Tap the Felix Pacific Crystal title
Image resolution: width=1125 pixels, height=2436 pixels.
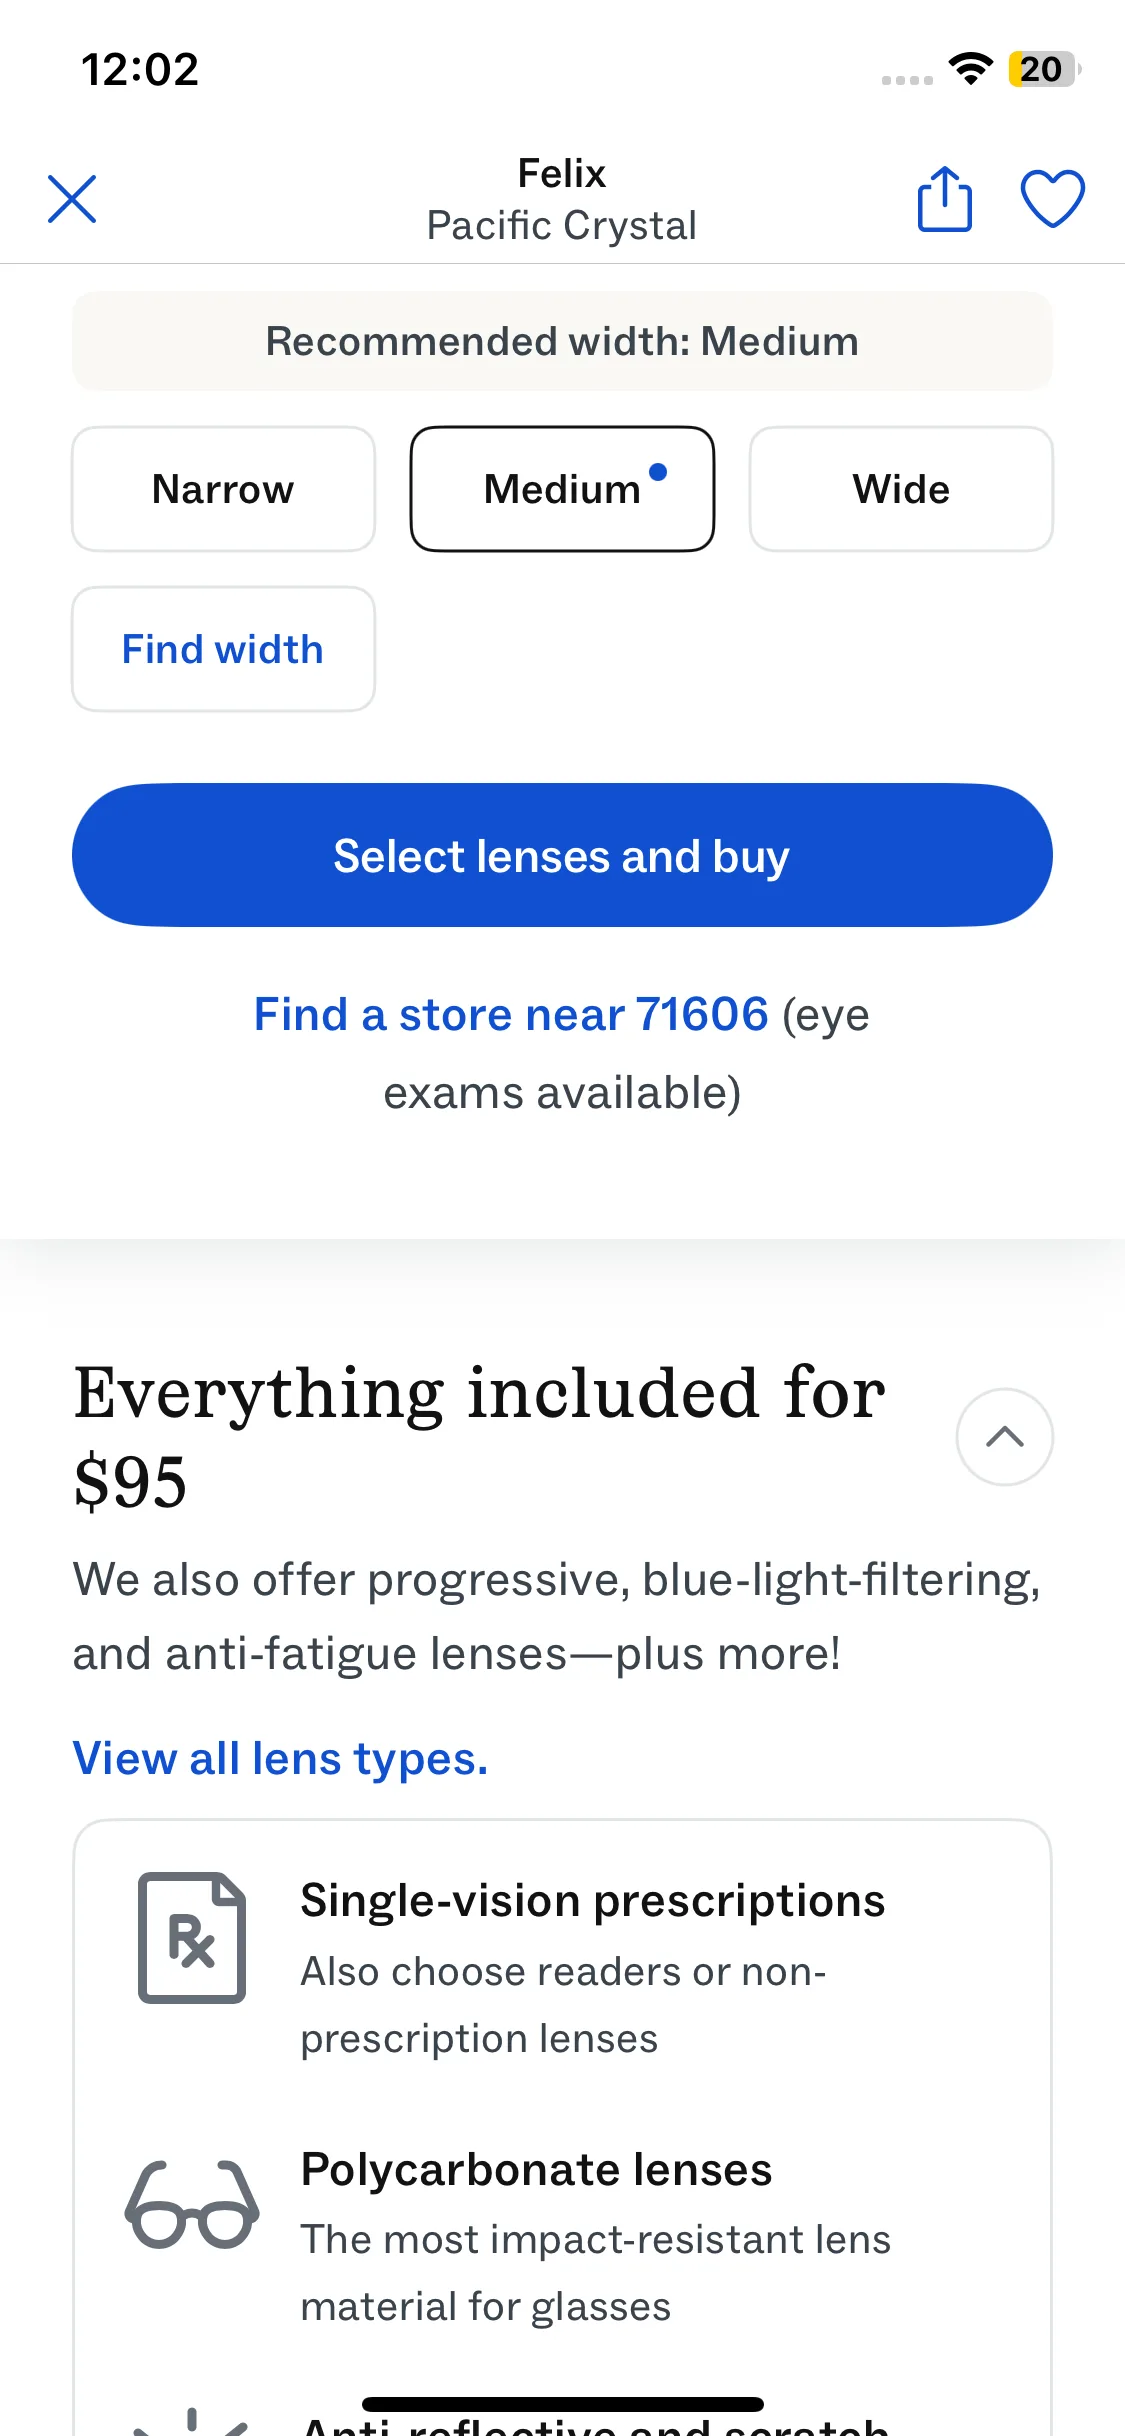(x=562, y=199)
